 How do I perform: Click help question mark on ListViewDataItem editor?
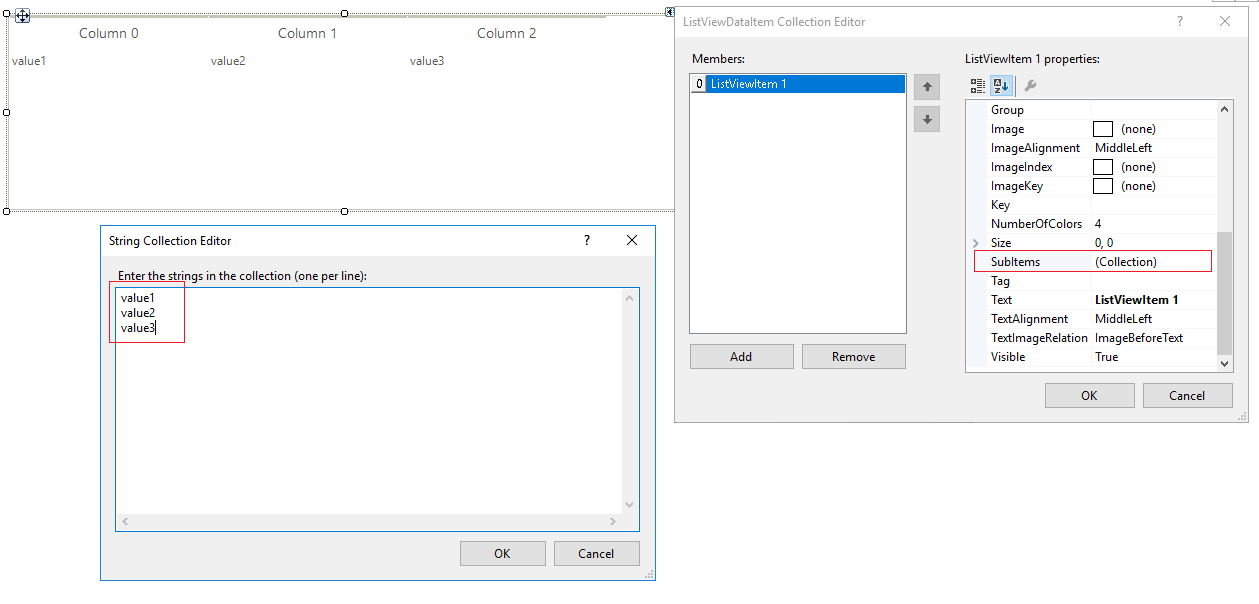click(x=1179, y=21)
